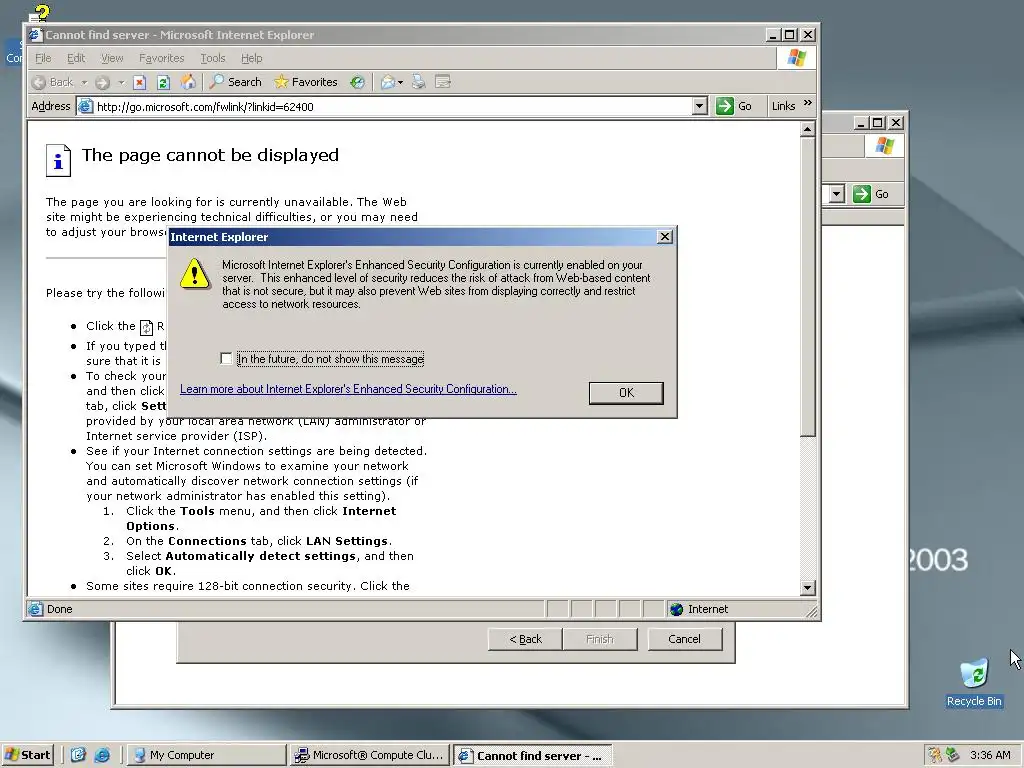Switch to My Computer taskbar item

(206, 755)
